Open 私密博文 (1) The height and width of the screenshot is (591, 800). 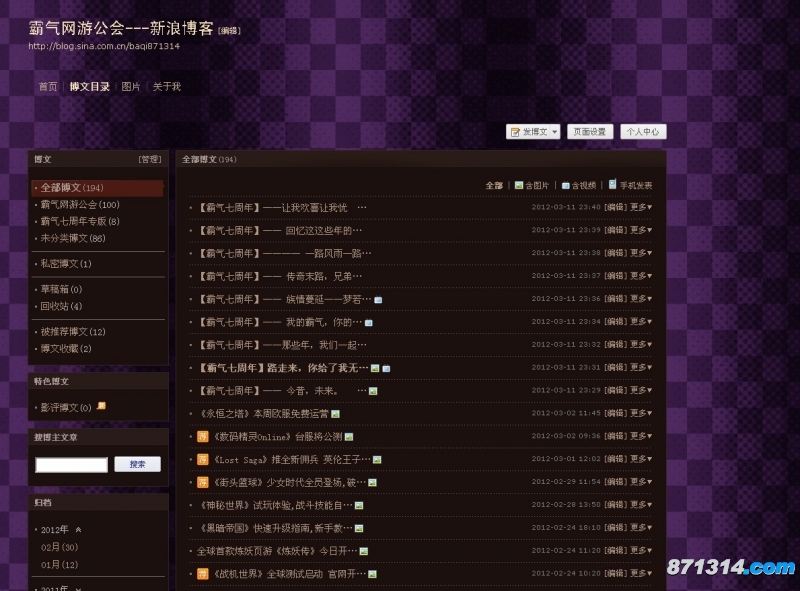coord(66,264)
